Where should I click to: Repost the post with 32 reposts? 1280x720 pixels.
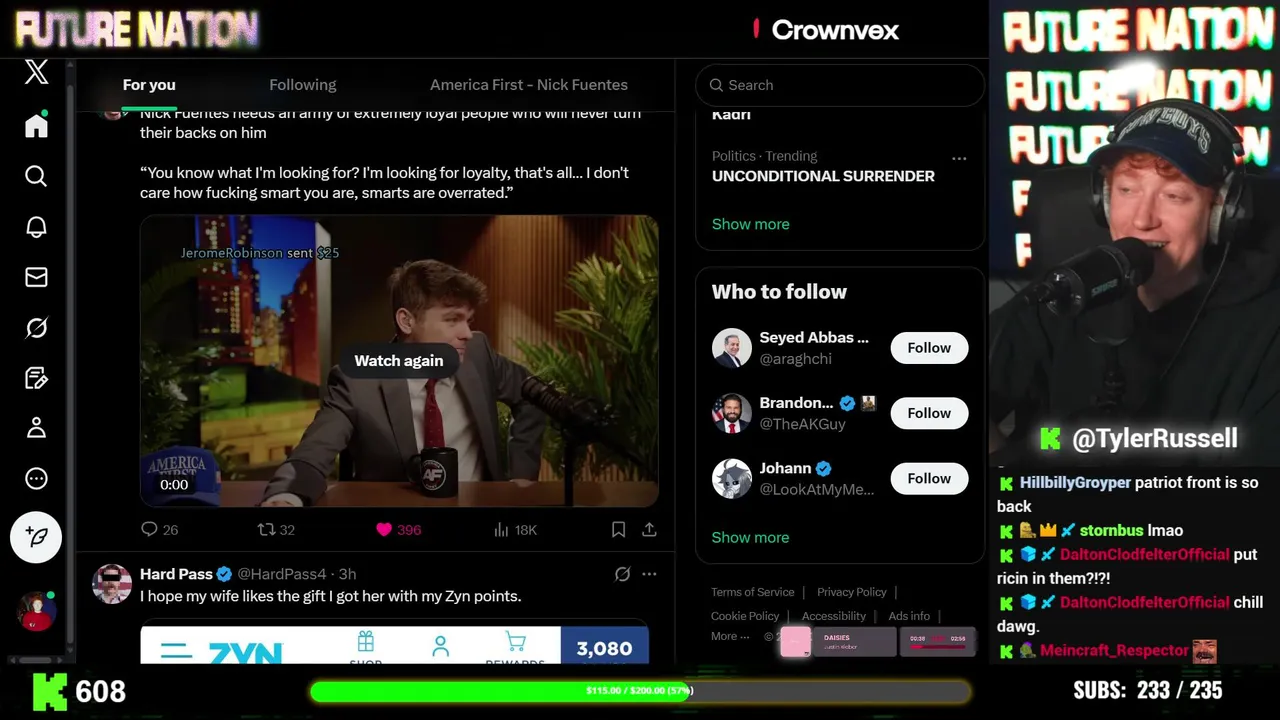276,530
